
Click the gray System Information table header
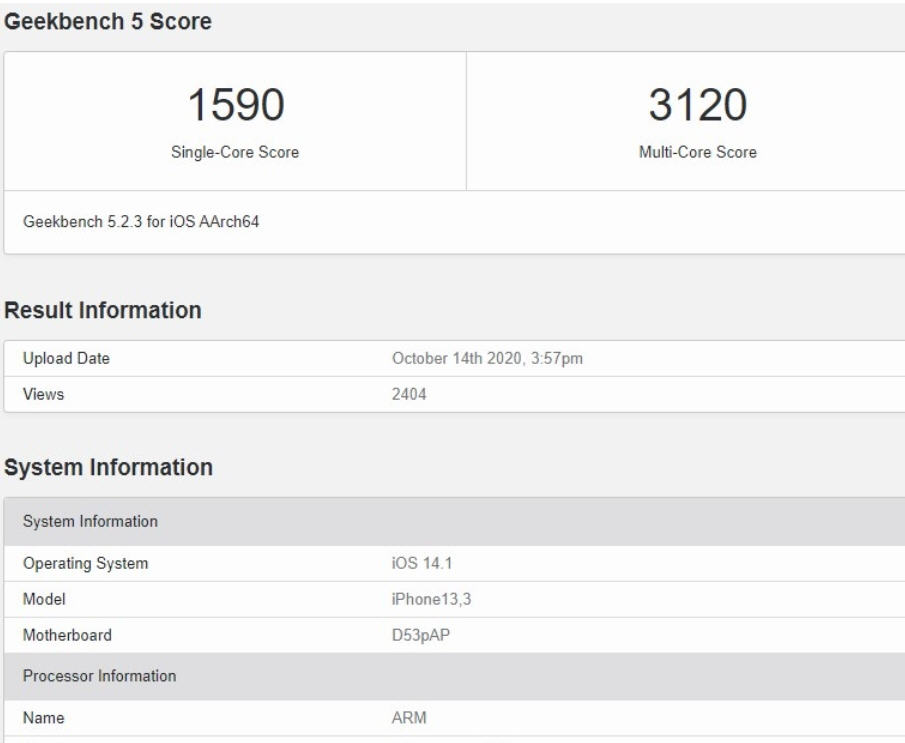[454, 521]
